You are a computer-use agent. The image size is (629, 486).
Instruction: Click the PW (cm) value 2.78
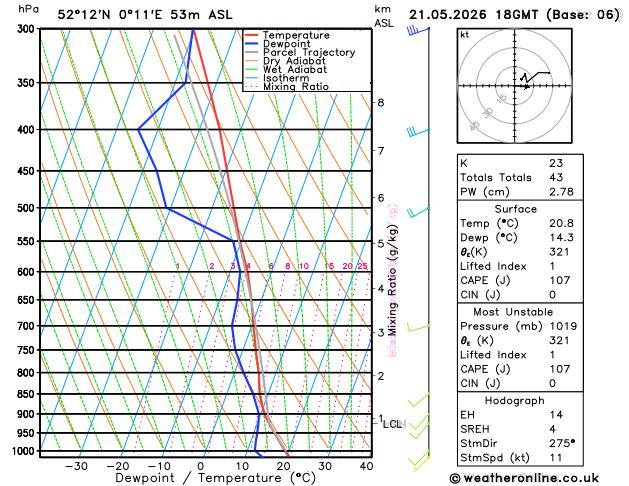tap(561, 192)
